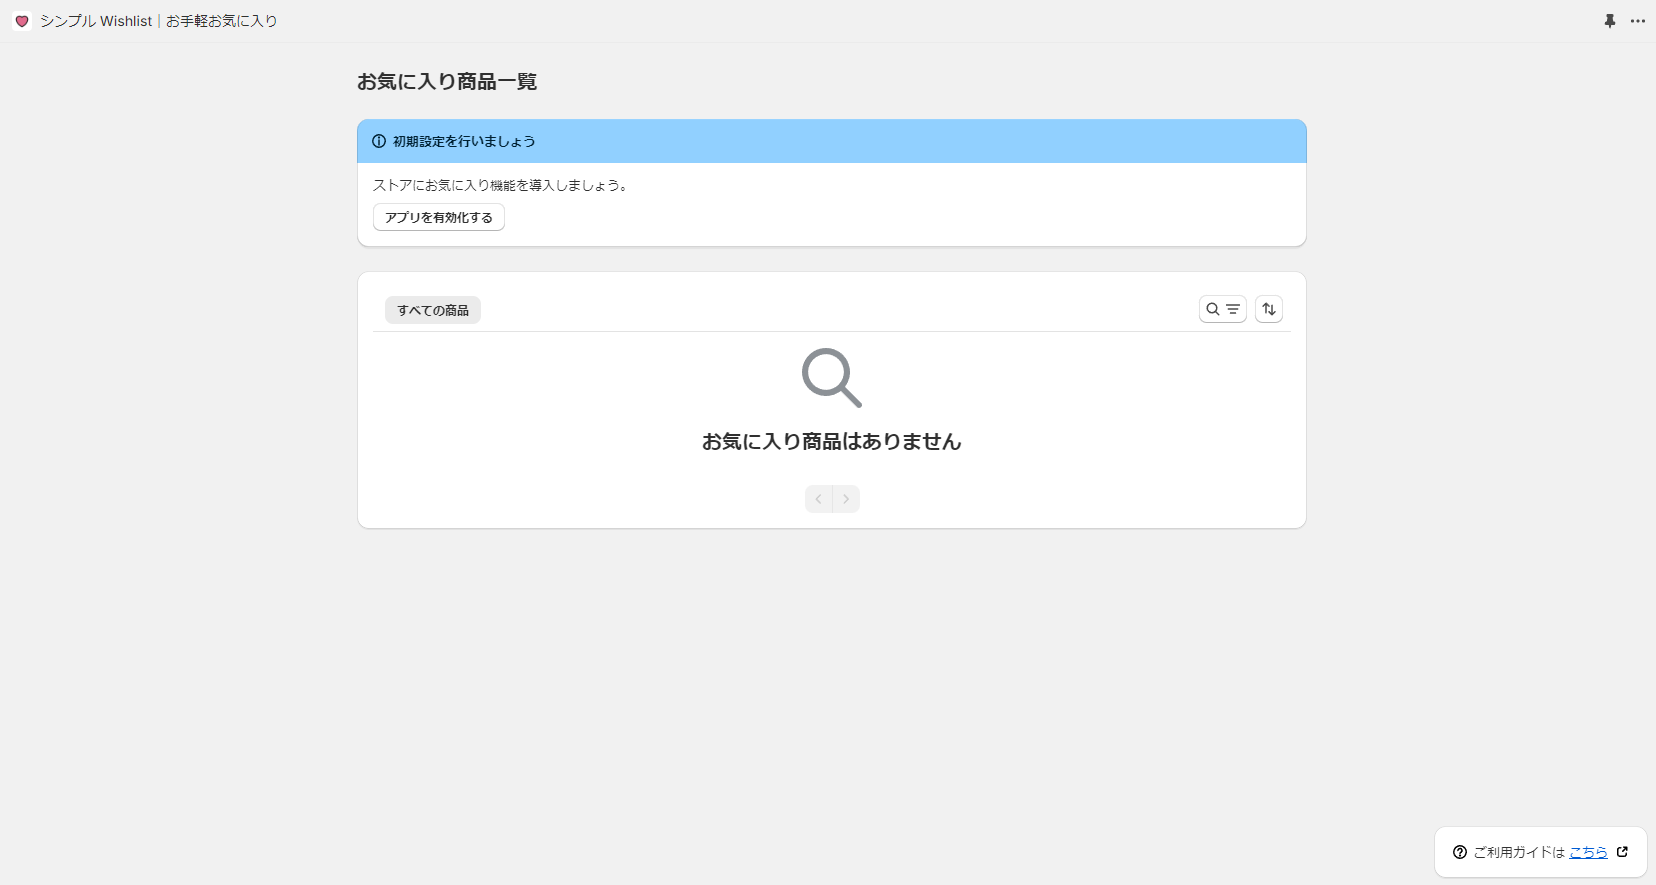Click the ご利用ガイドは label
Image resolution: width=1656 pixels, height=885 pixels.
coord(1519,852)
